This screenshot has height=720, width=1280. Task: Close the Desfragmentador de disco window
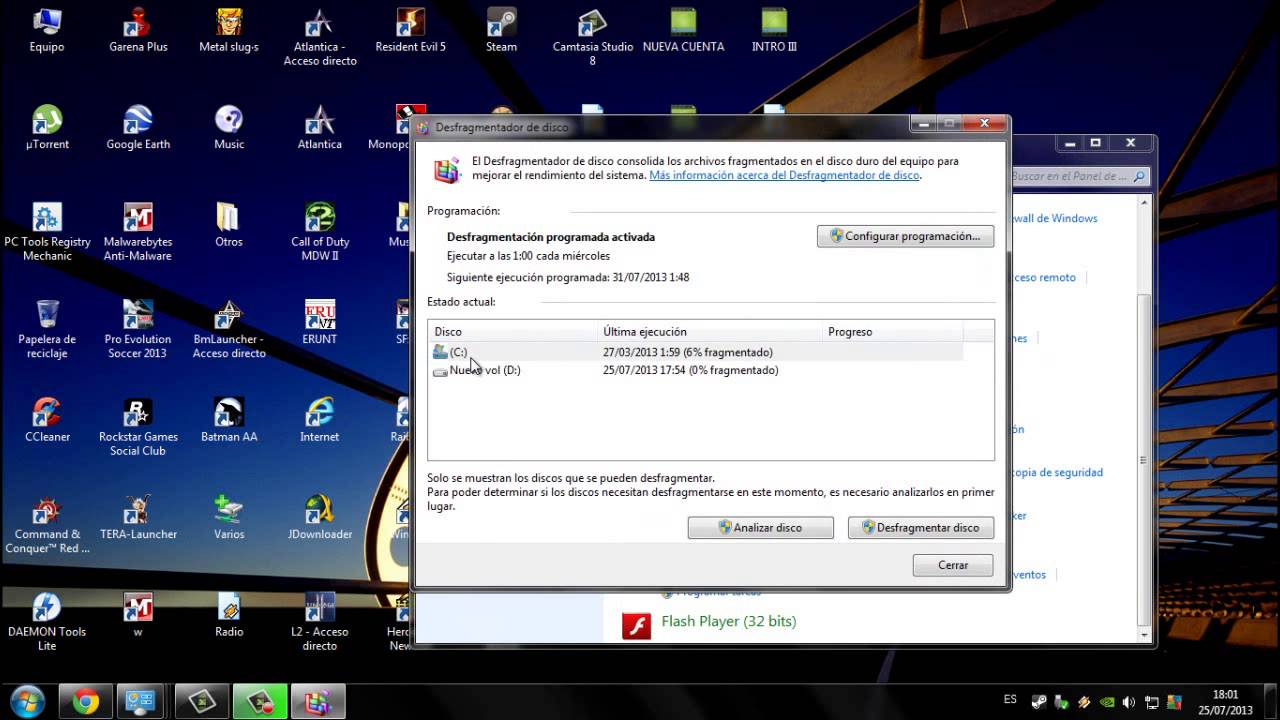984,123
